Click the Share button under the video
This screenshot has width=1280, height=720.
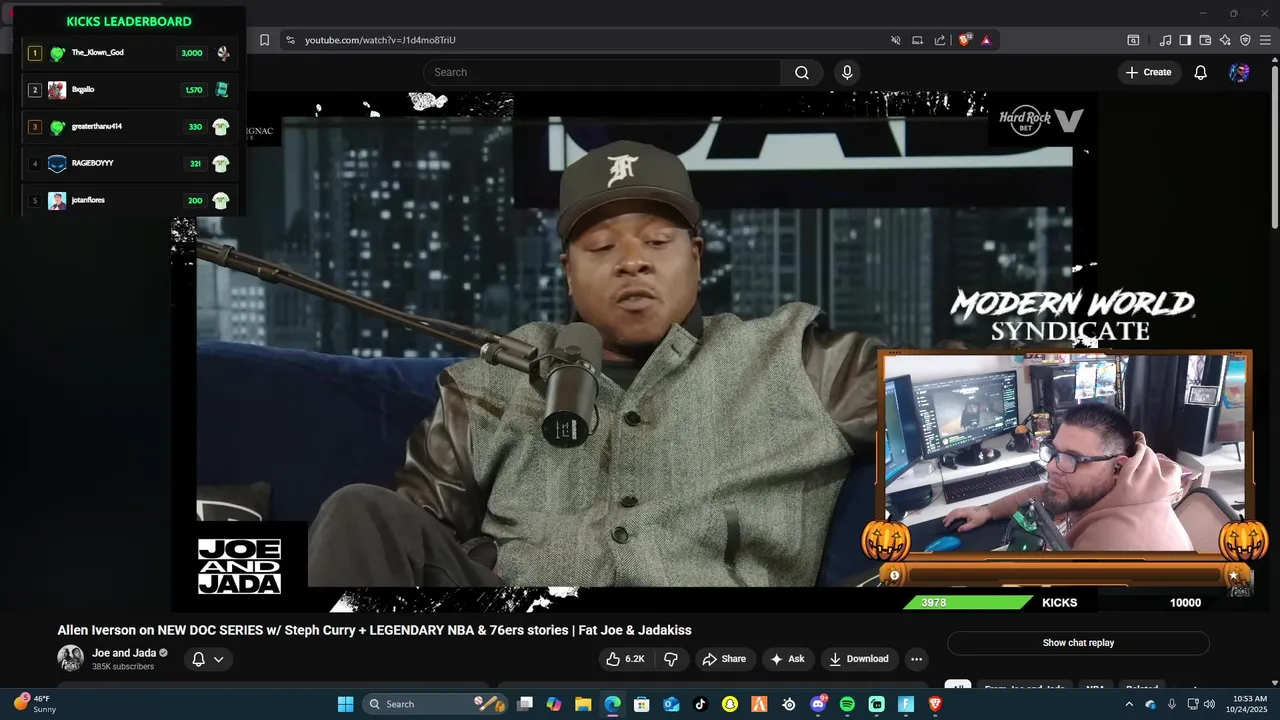[724, 659]
